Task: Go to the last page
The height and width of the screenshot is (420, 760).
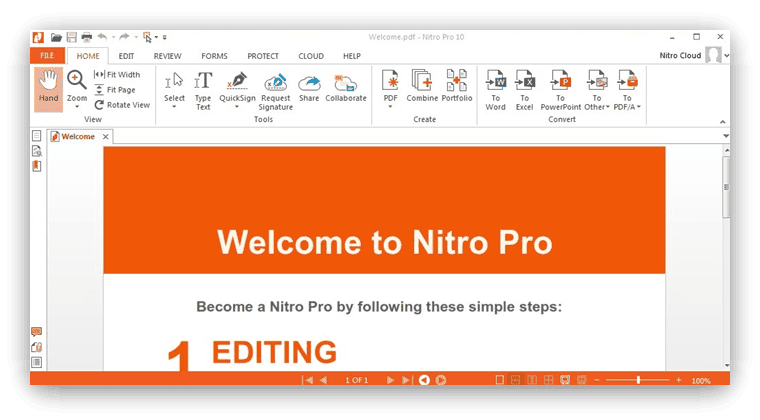Action: click(x=406, y=380)
